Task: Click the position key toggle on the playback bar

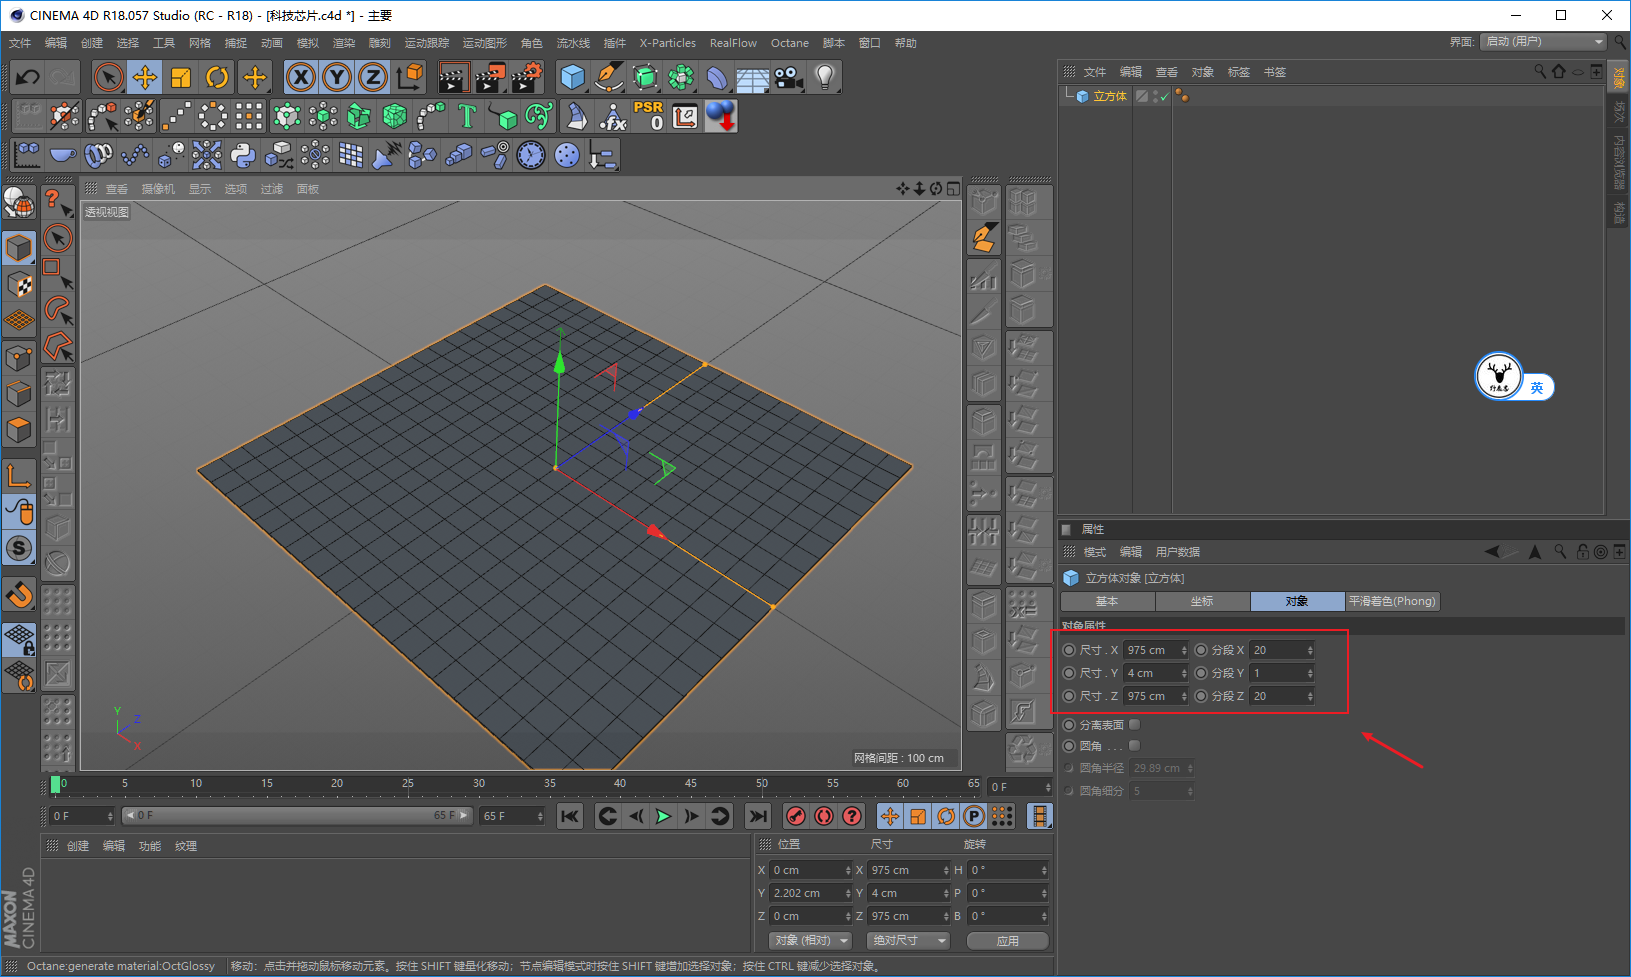Action: [890, 816]
